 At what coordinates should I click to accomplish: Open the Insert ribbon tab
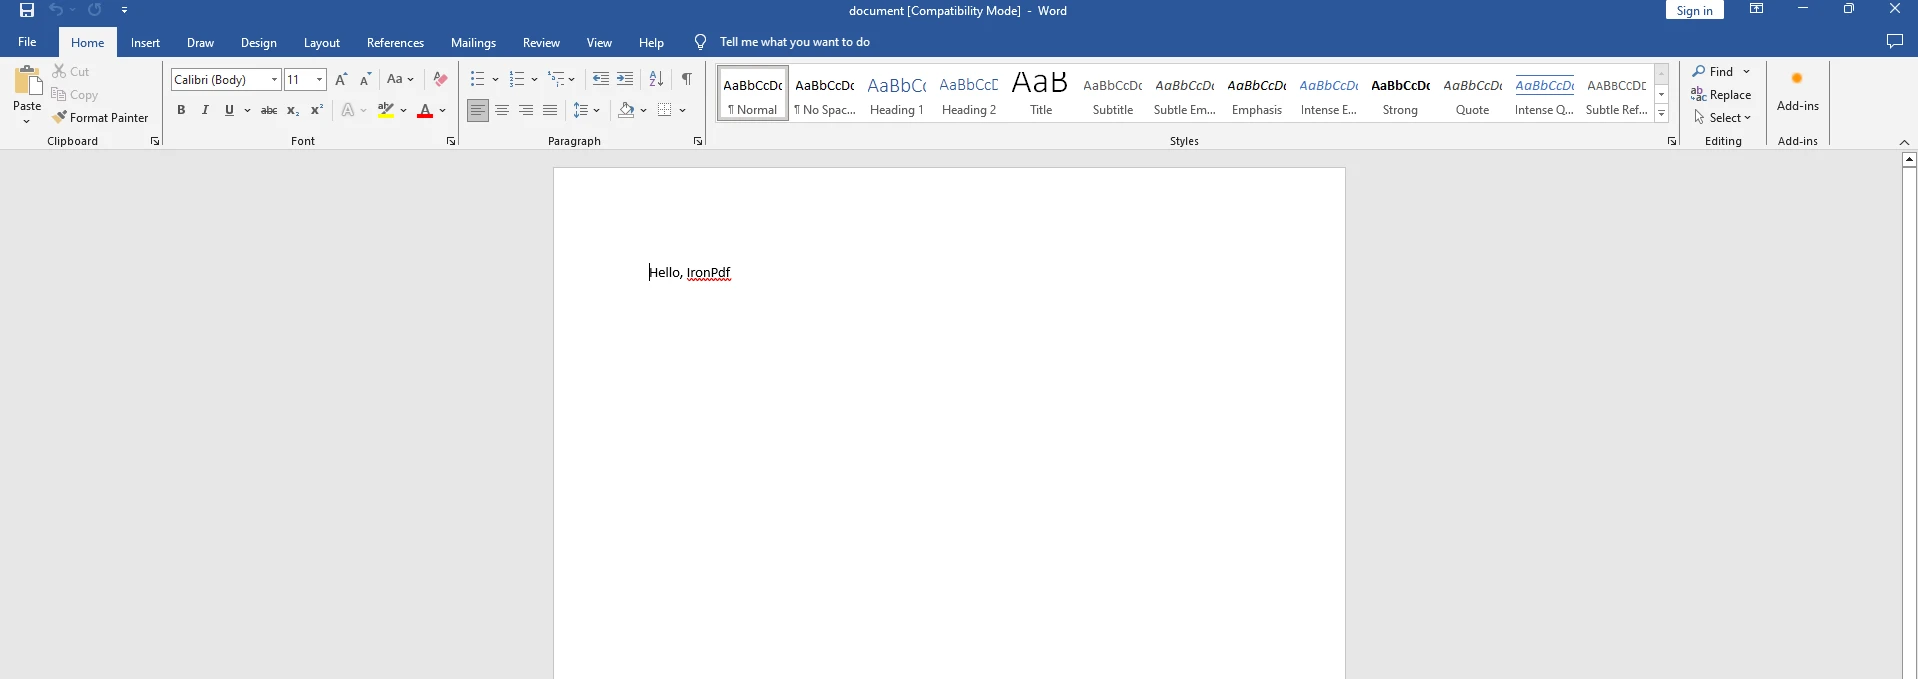145,43
